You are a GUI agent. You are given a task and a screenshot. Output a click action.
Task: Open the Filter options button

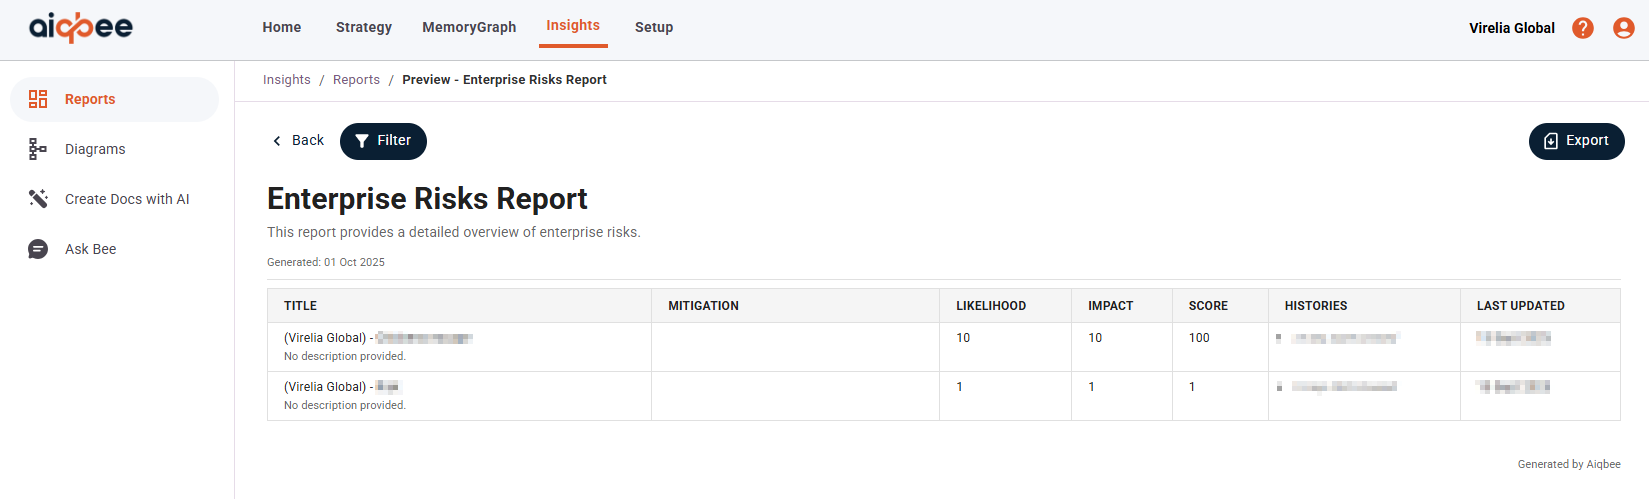pos(383,141)
